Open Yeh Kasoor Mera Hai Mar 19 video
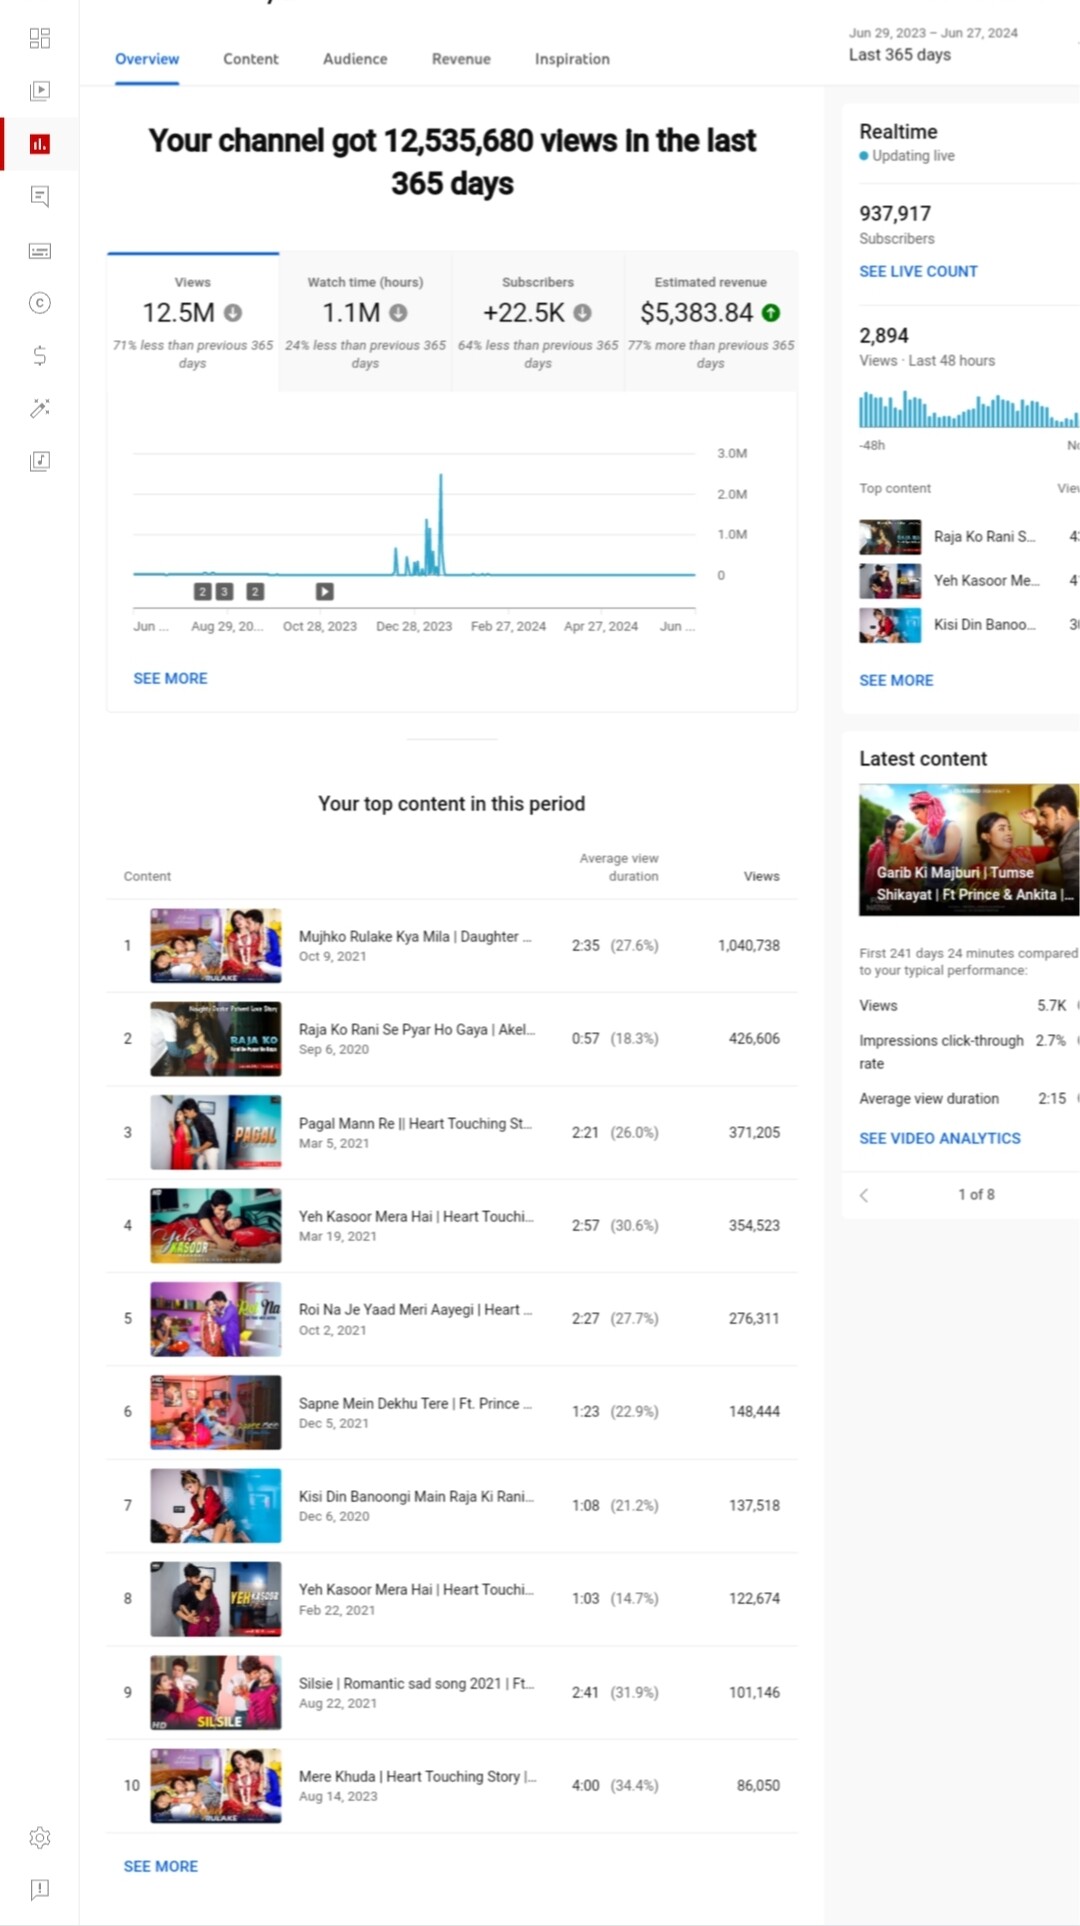The image size is (1080, 1926). pos(416,1217)
